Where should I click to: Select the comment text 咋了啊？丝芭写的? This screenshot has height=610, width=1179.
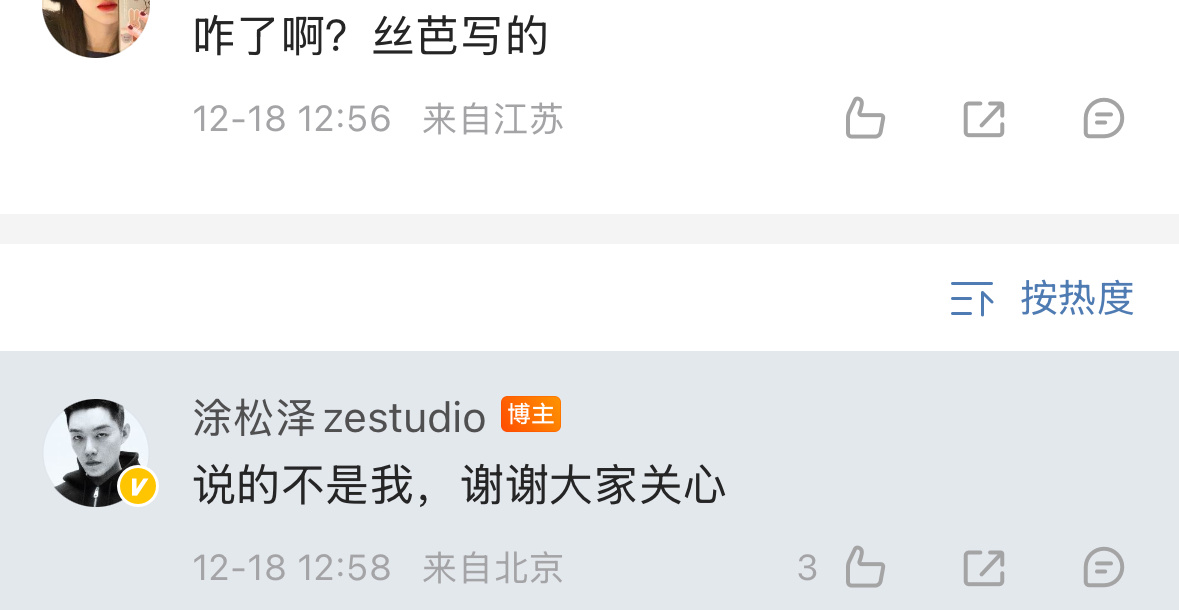pyautogui.click(x=370, y=36)
